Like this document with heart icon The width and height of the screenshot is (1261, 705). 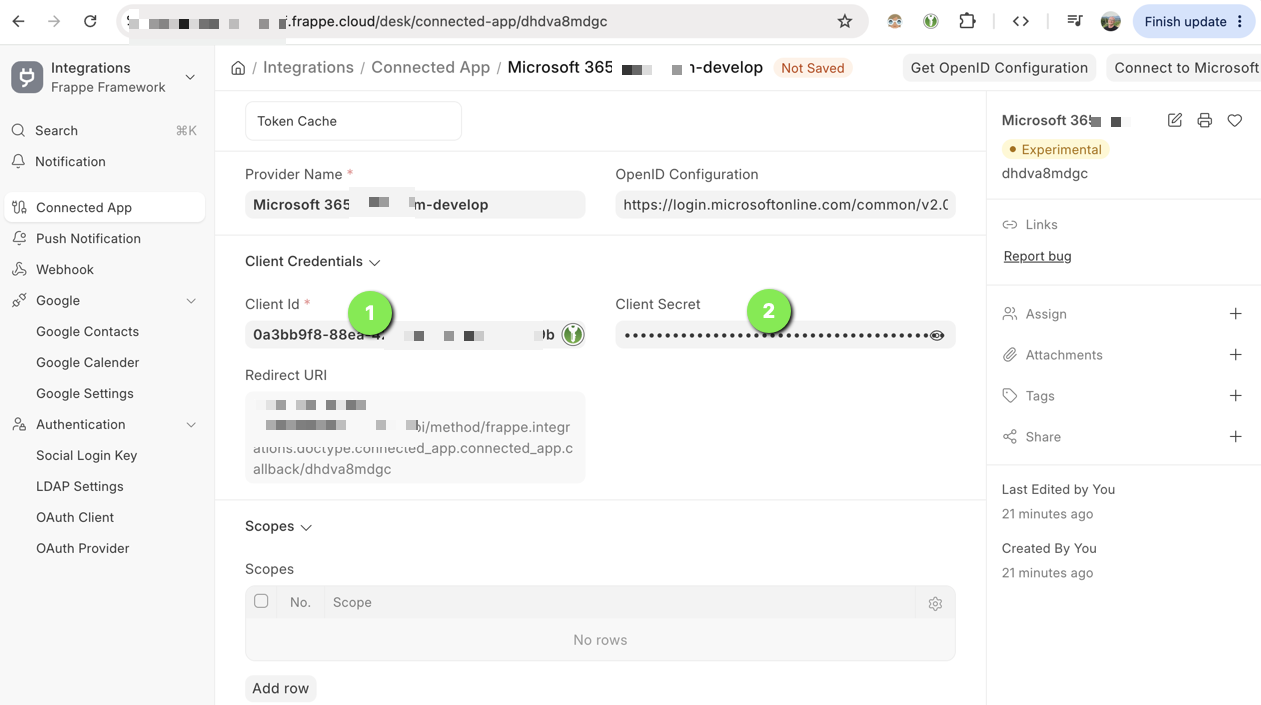1235,120
